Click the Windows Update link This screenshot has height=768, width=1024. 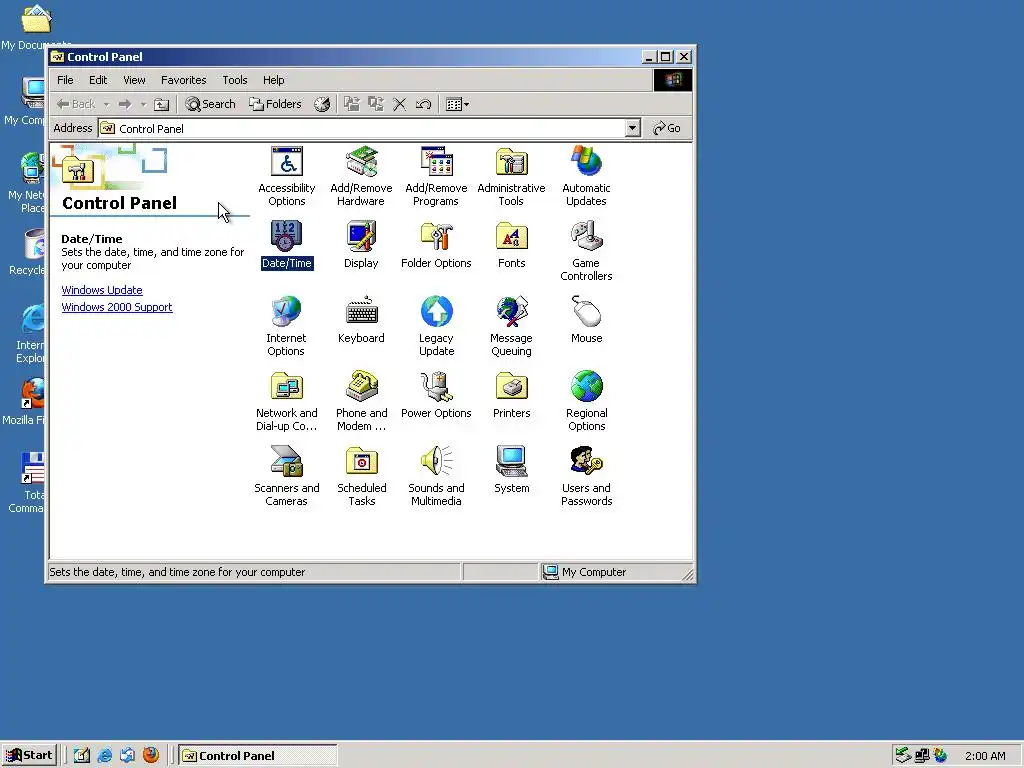(102, 290)
